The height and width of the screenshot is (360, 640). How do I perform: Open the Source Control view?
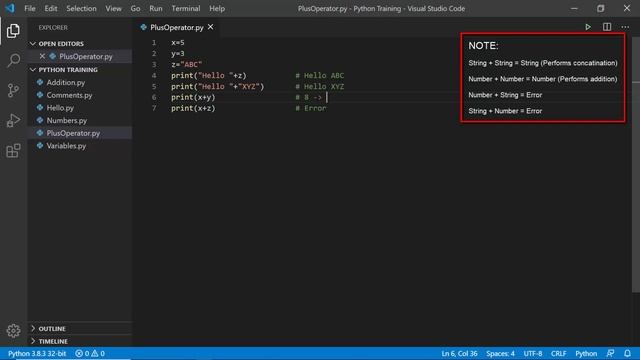coord(13,90)
